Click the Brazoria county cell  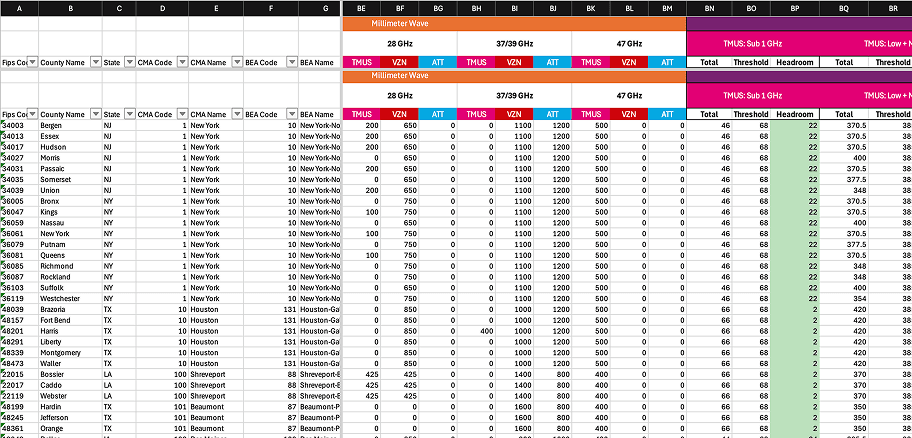click(x=70, y=309)
